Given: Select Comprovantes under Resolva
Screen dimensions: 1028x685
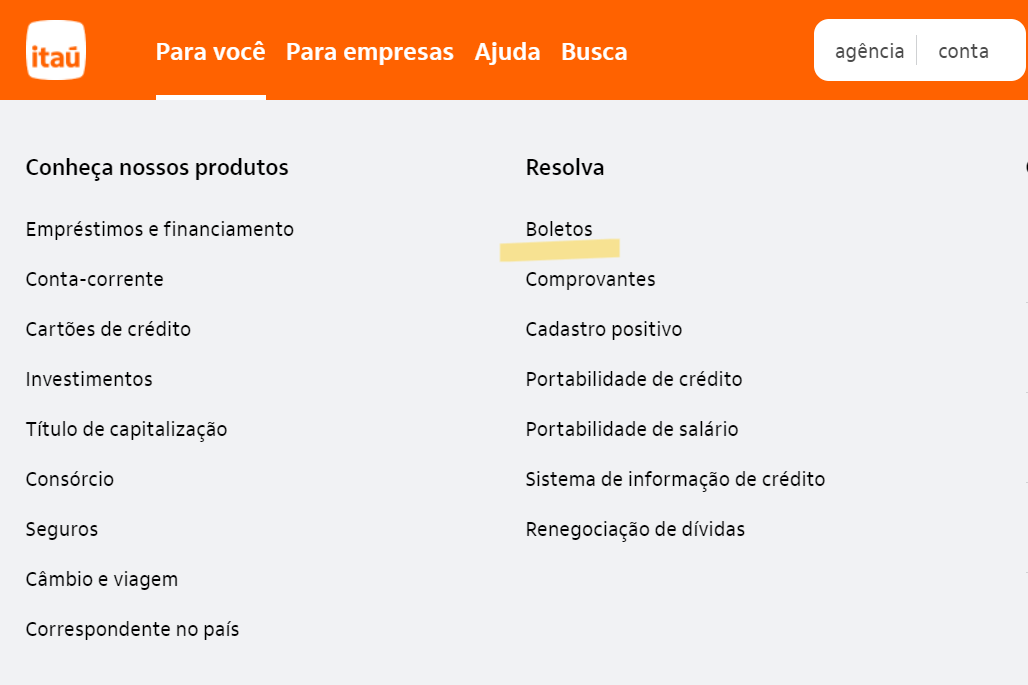Looking at the screenshot, I should click(590, 279).
